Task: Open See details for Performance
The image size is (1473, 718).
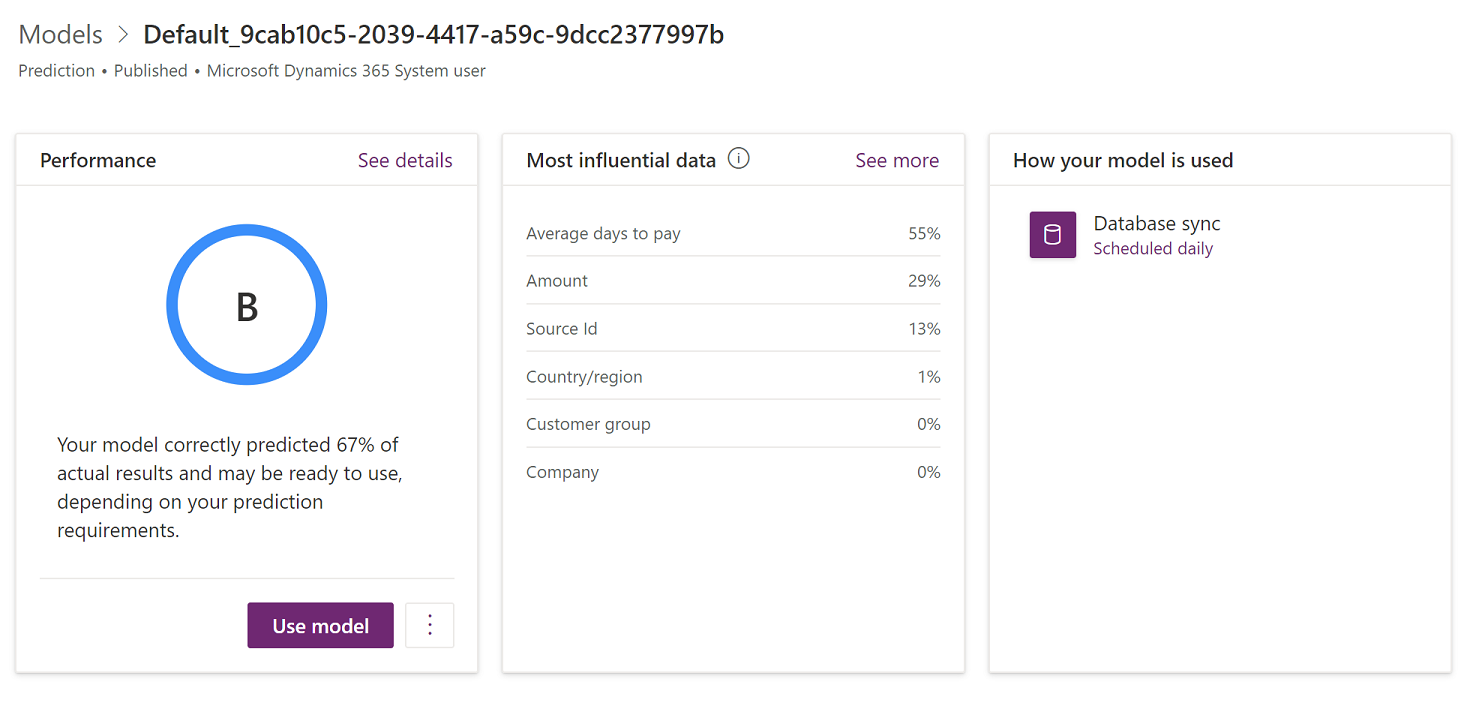Action: coord(405,159)
